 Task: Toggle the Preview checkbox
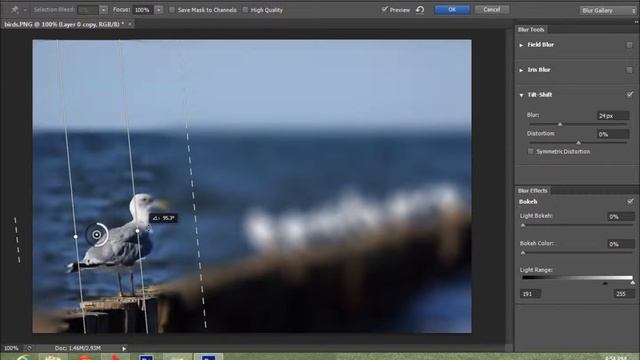coord(384,9)
